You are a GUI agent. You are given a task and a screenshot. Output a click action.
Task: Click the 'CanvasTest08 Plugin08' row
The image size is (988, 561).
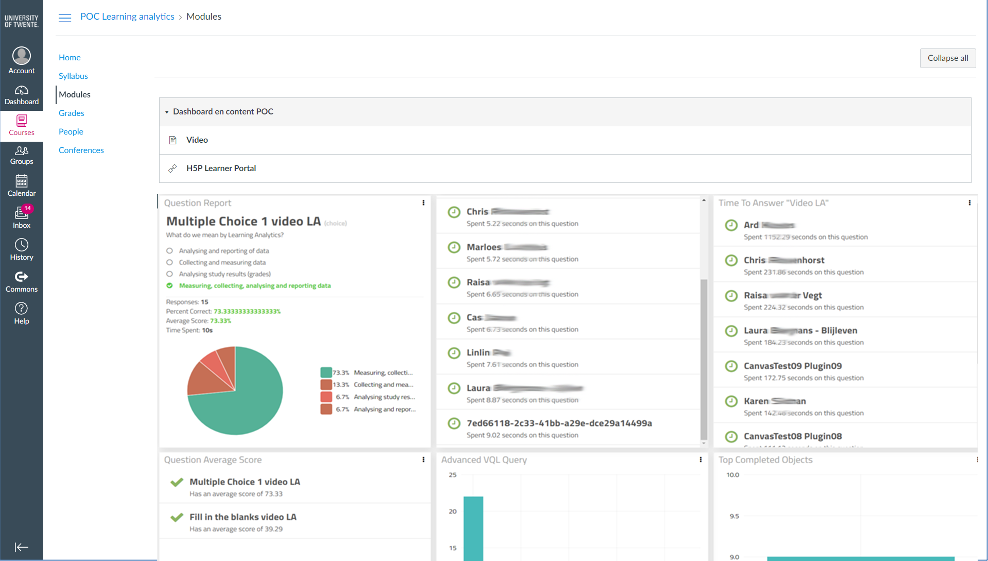[845, 436]
